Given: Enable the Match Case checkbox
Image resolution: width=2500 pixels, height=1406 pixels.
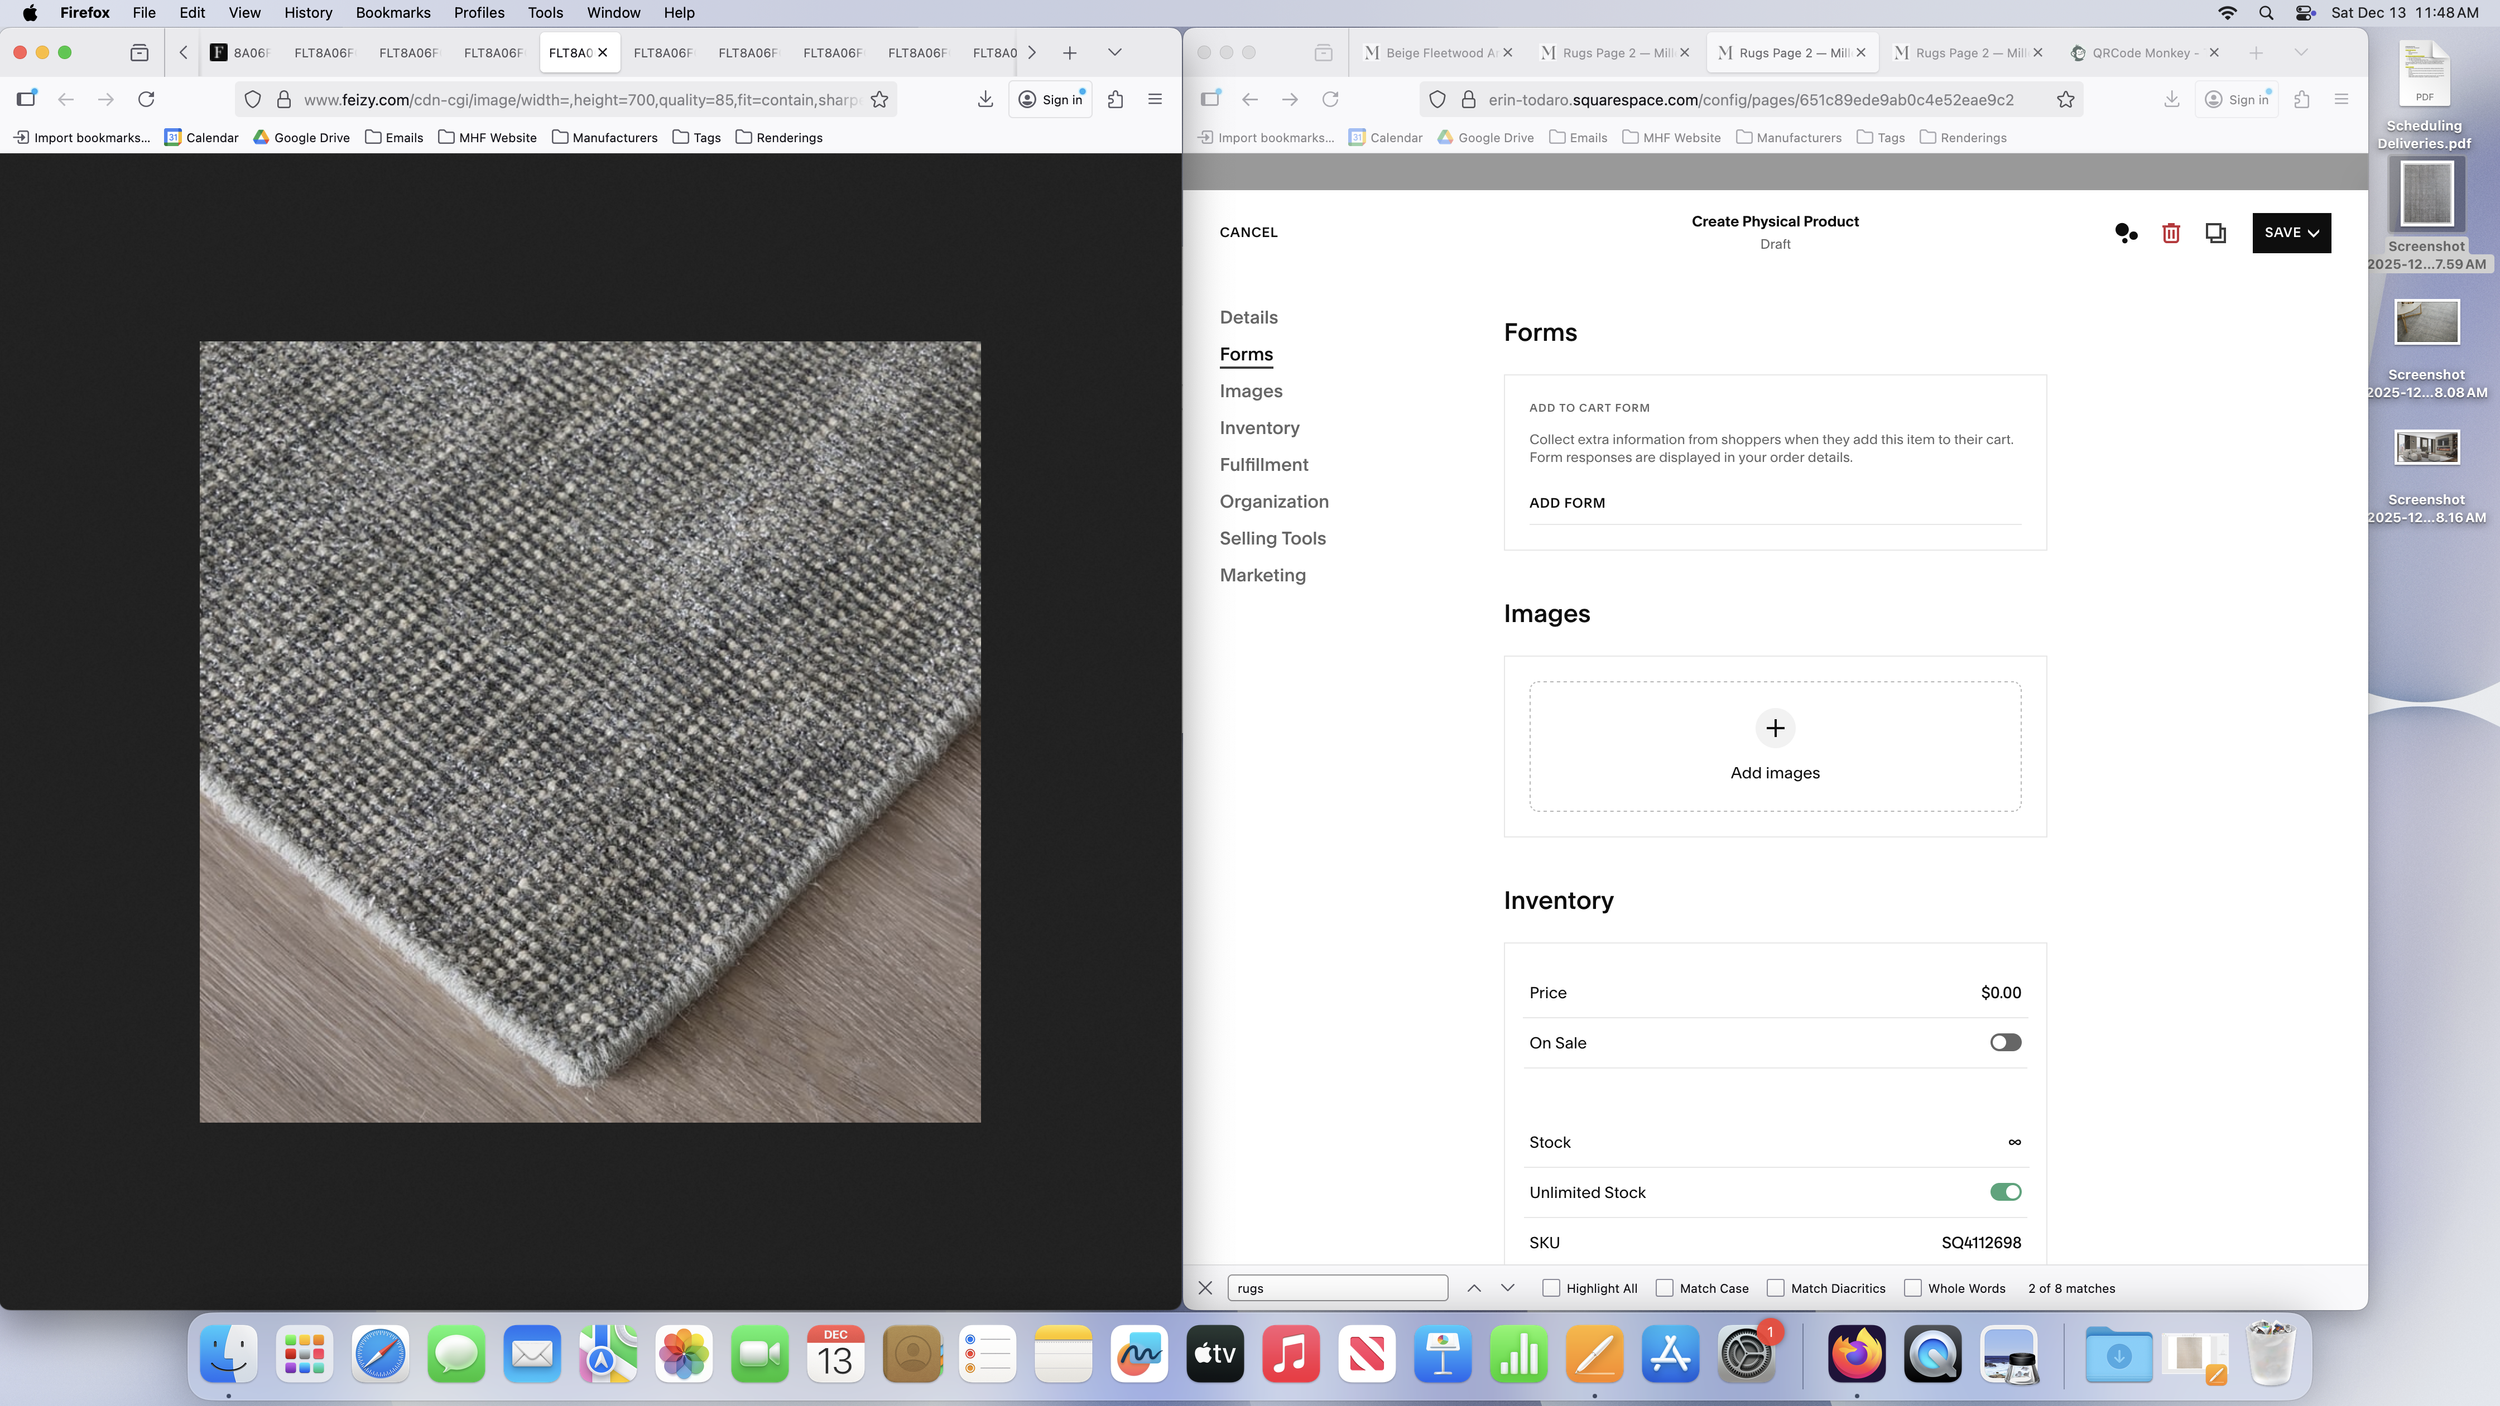Looking at the screenshot, I should pos(1664,1288).
